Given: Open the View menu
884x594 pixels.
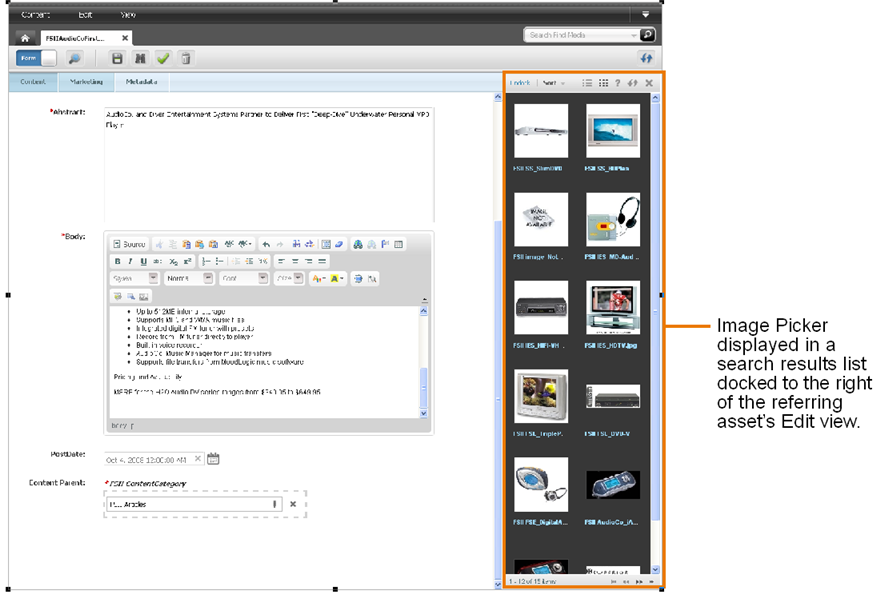Looking at the screenshot, I should 128,15.
